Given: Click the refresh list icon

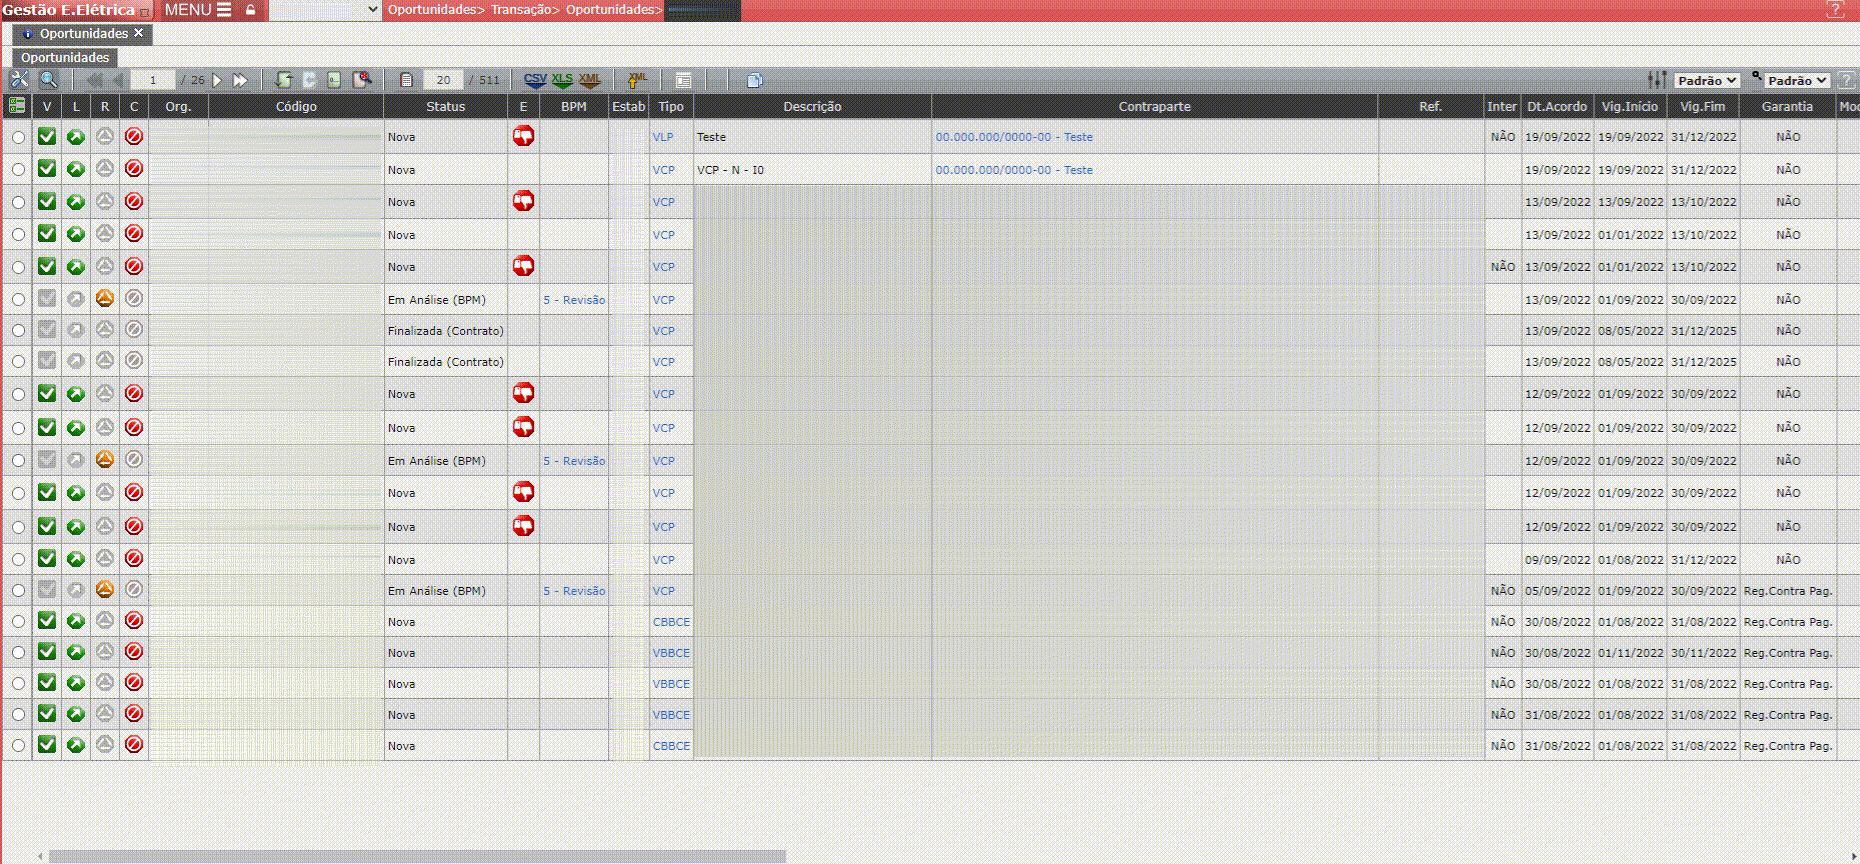Looking at the screenshot, I should (x=284, y=80).
